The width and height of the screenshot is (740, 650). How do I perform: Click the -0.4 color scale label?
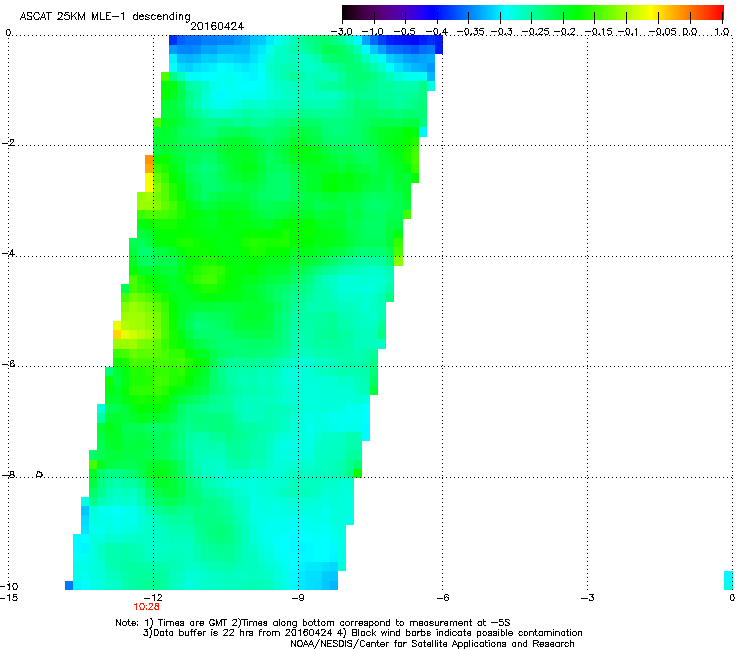(x=437, y=32)
